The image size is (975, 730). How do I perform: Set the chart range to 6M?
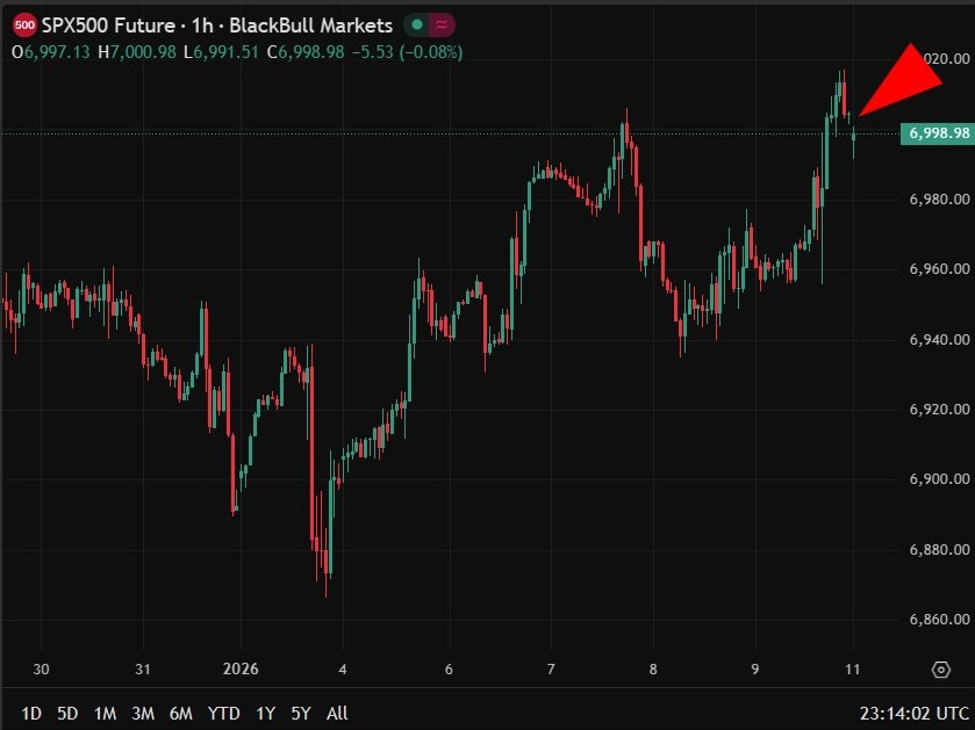click(x=181, y=713)
